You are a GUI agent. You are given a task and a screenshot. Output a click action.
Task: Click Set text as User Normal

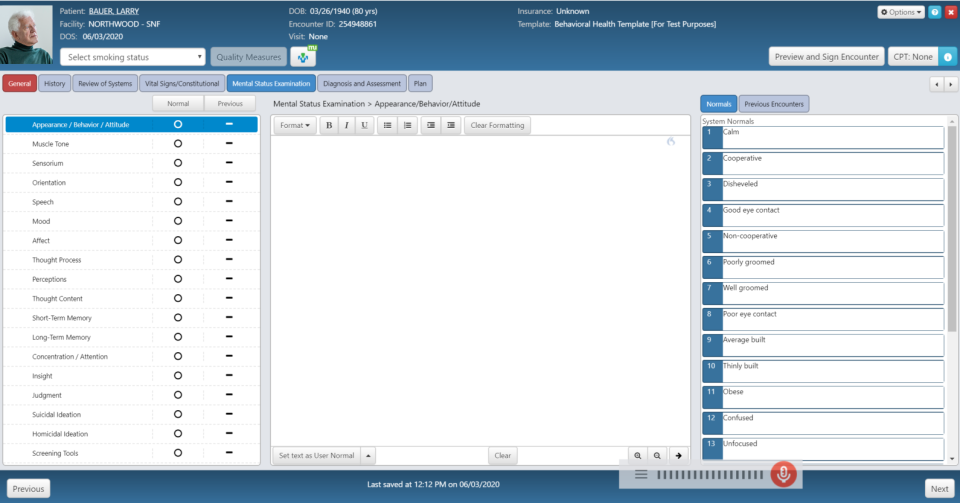pyautogui.click(x=317, y=455)
